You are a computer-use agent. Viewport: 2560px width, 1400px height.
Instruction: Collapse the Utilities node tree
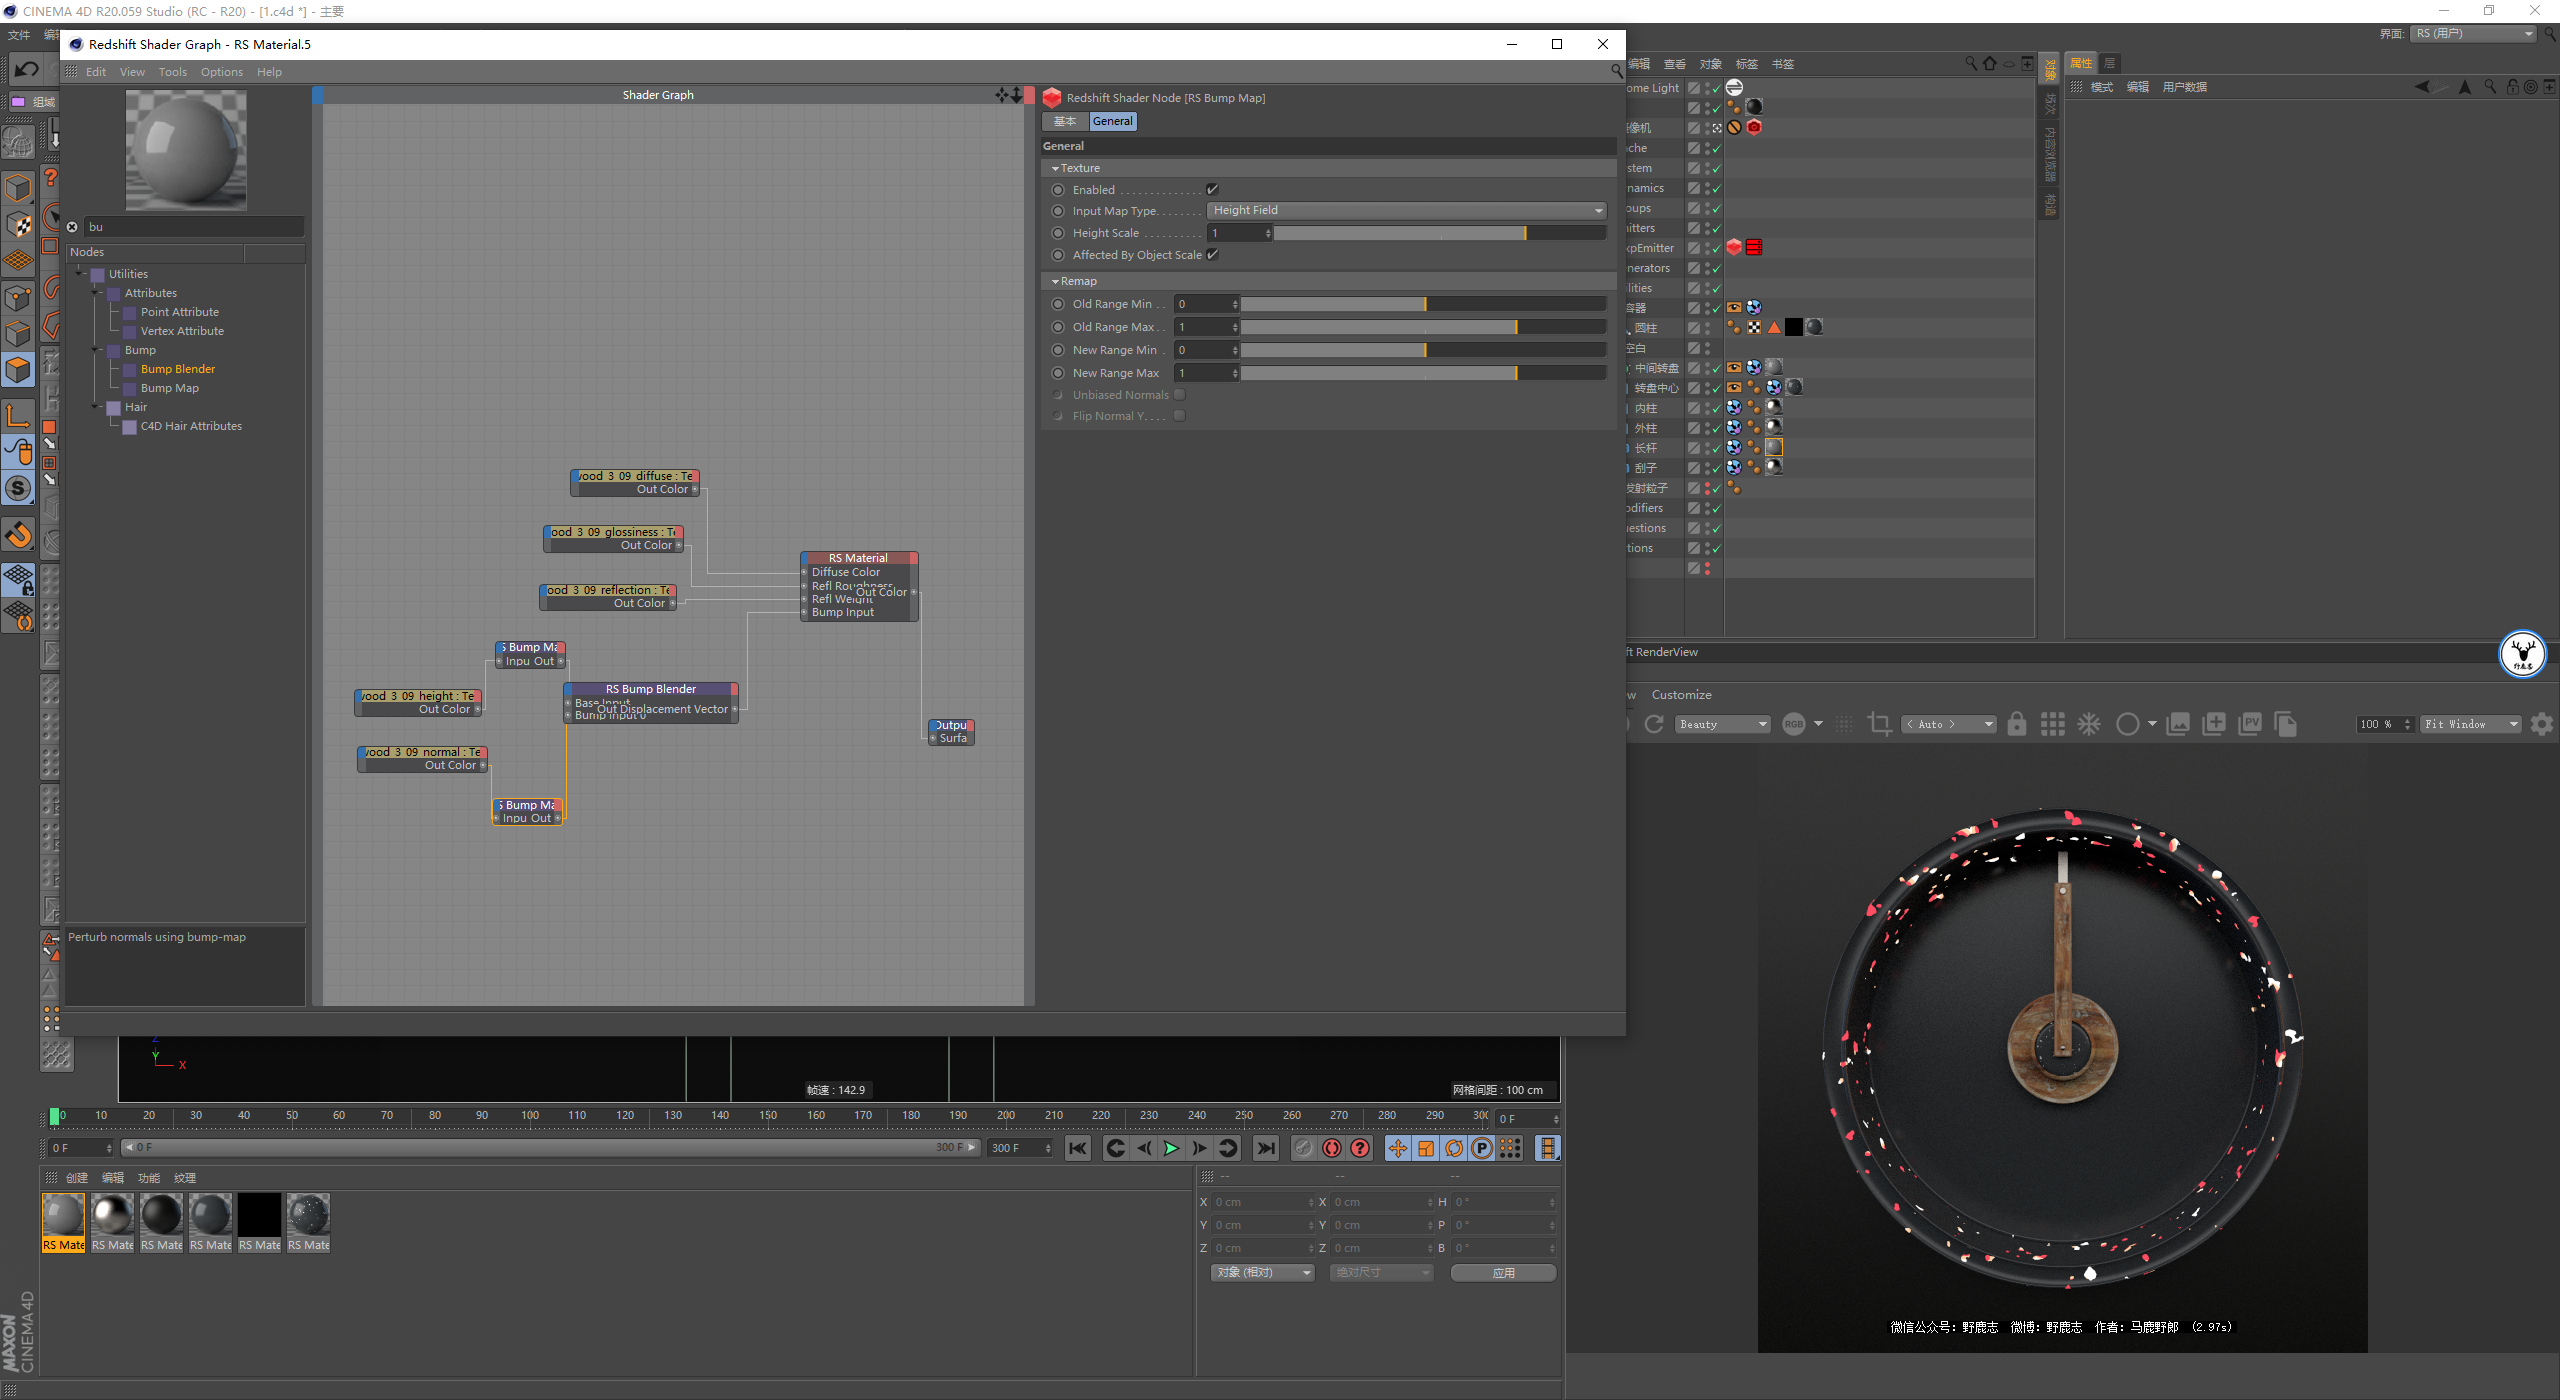tap(81, 273)
